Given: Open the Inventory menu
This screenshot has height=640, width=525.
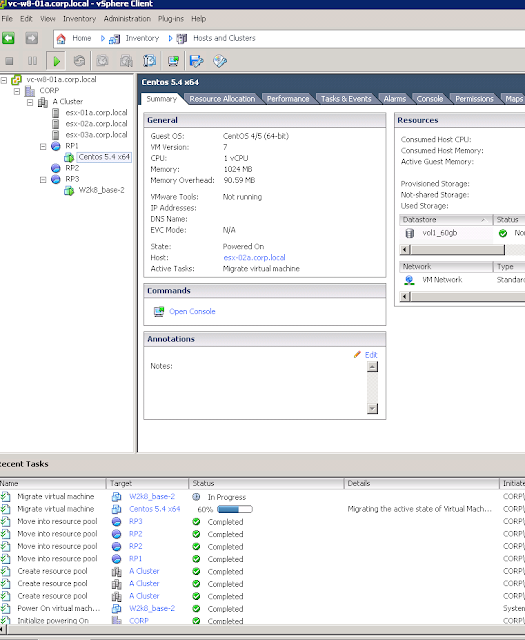Looking at the screenshot, I should tap(79, 19).
